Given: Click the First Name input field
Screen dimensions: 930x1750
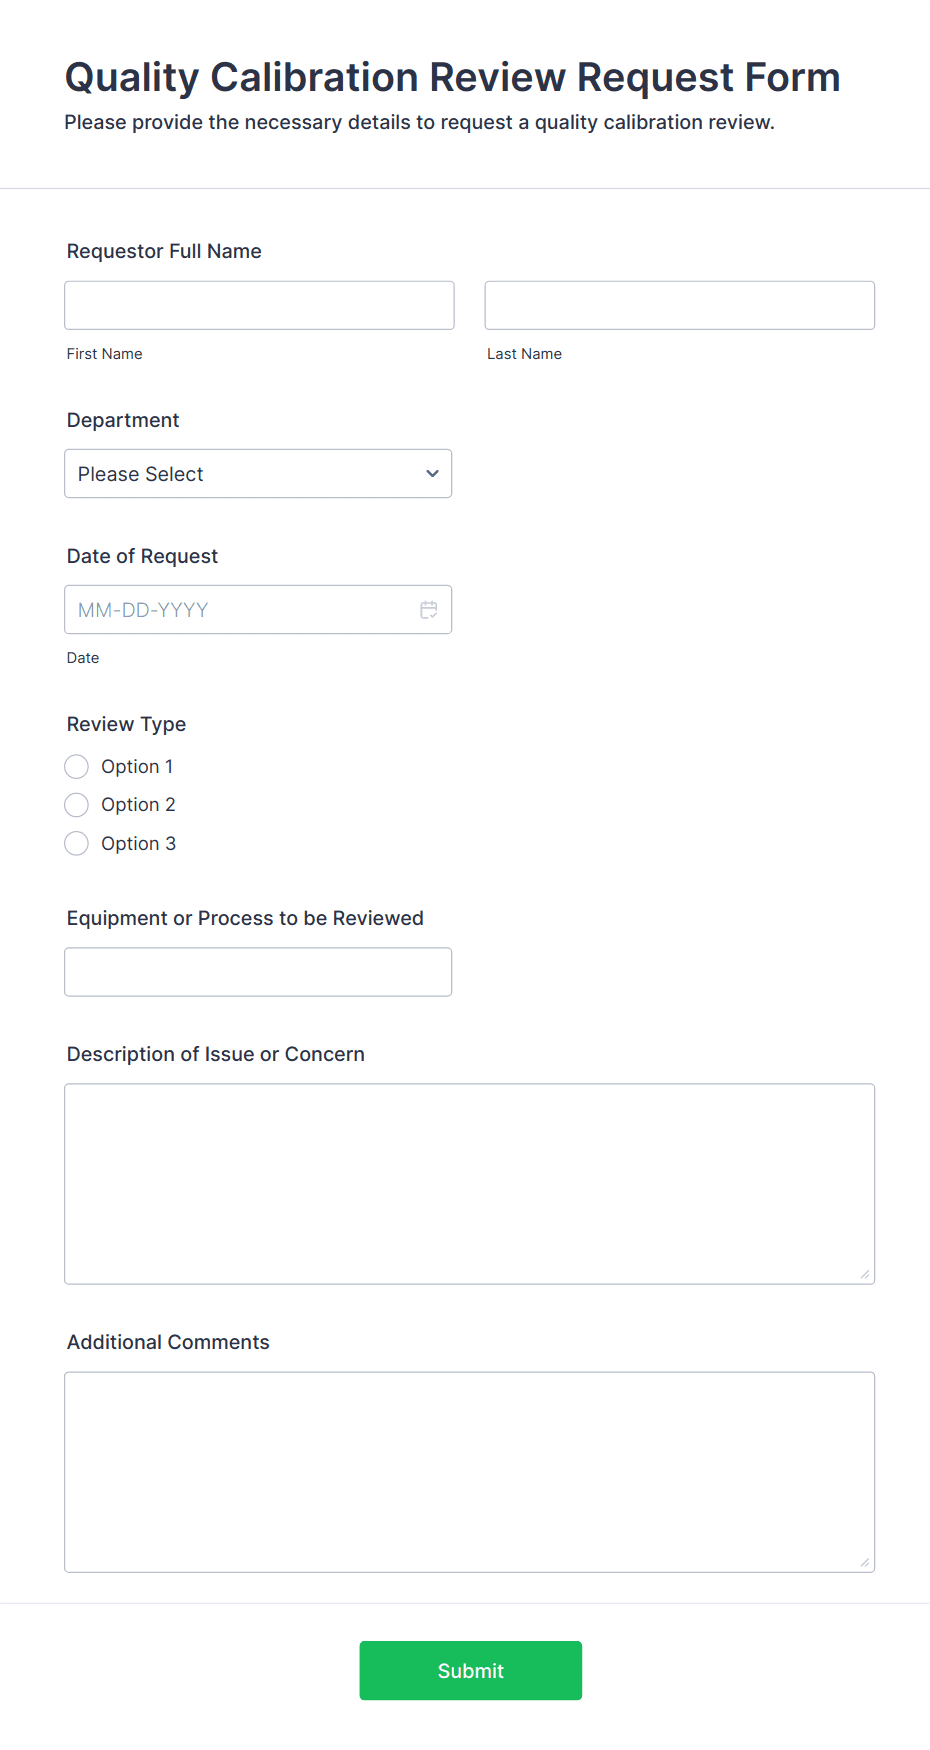Looking at the screenshot, I should coord(258,305).
